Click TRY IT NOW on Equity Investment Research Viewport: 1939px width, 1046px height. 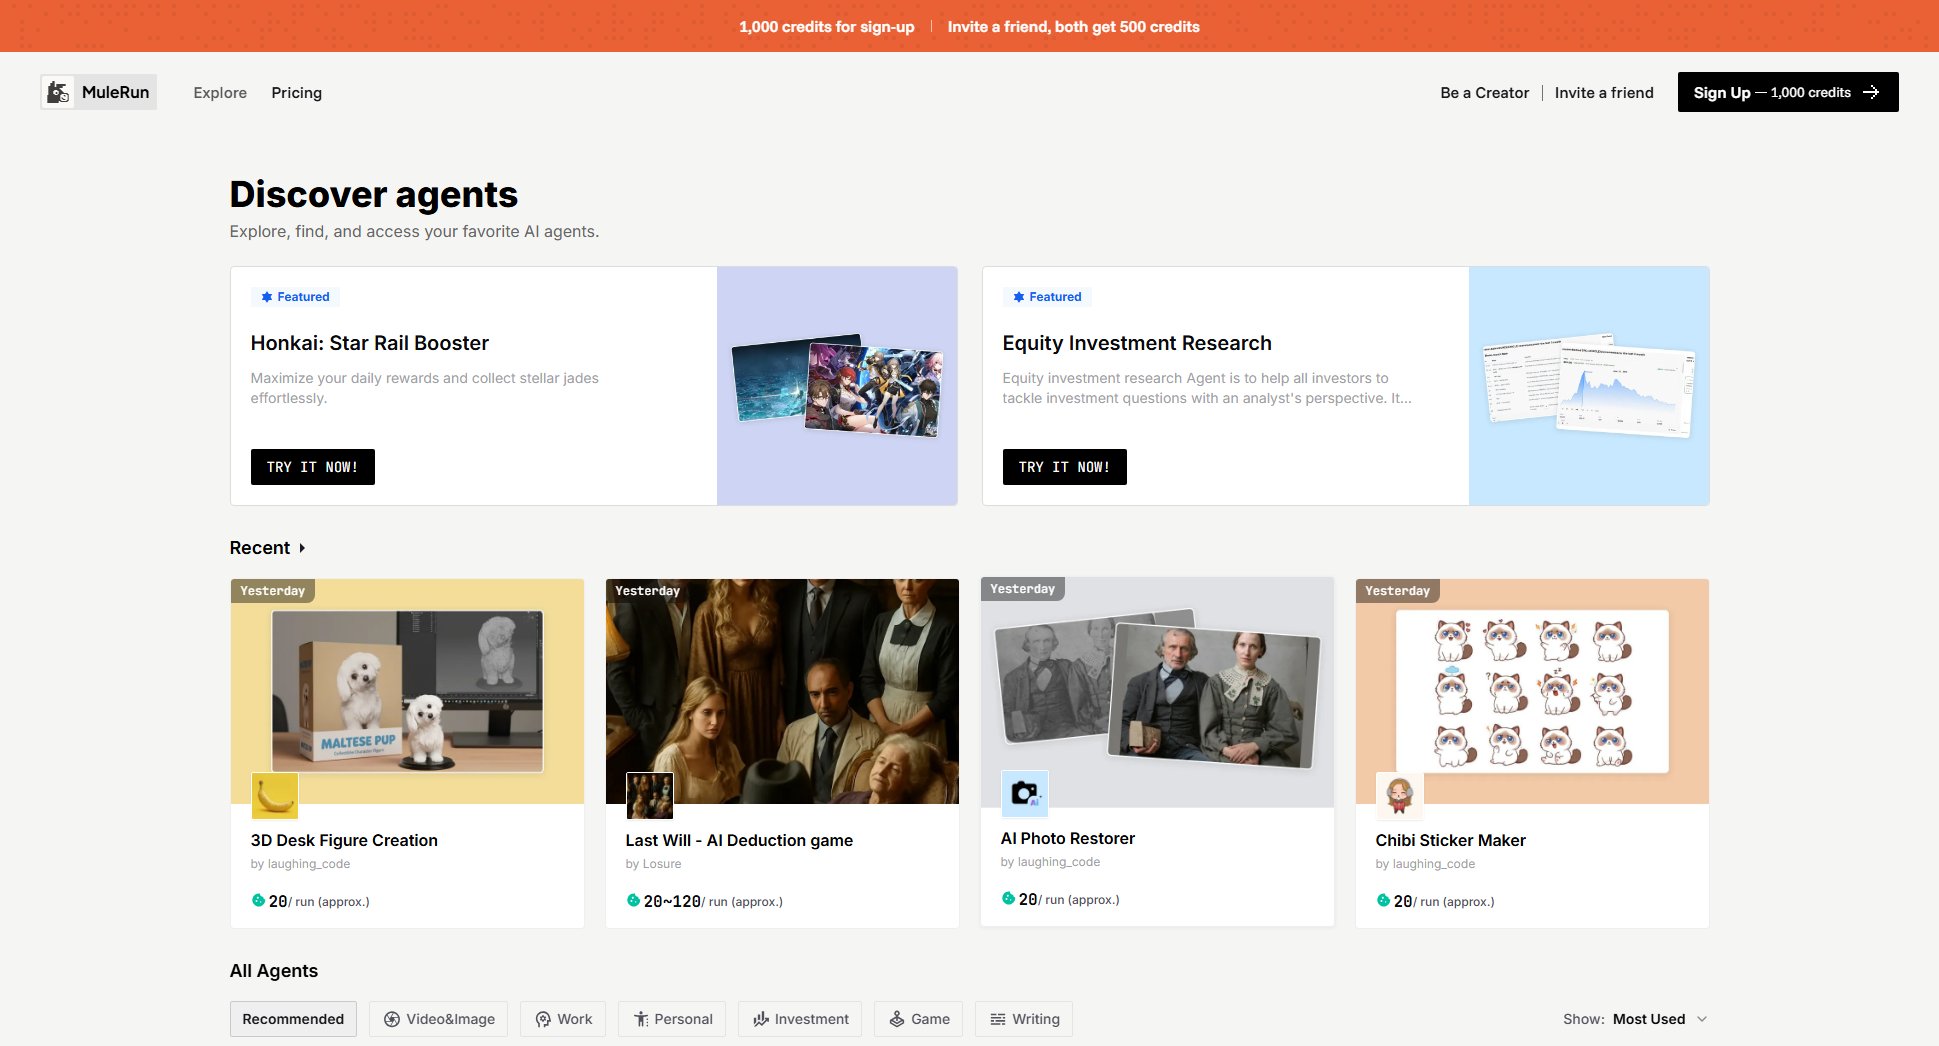[1065, 467]
